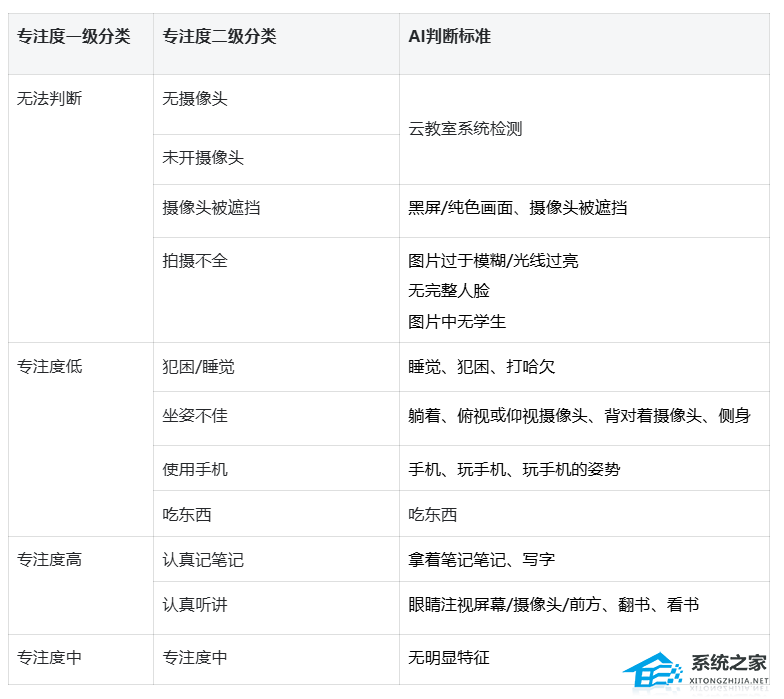This screenshot has height=699, width=784.
Task: Click the 无摄像头 cell
Action: tap(195, 100)
